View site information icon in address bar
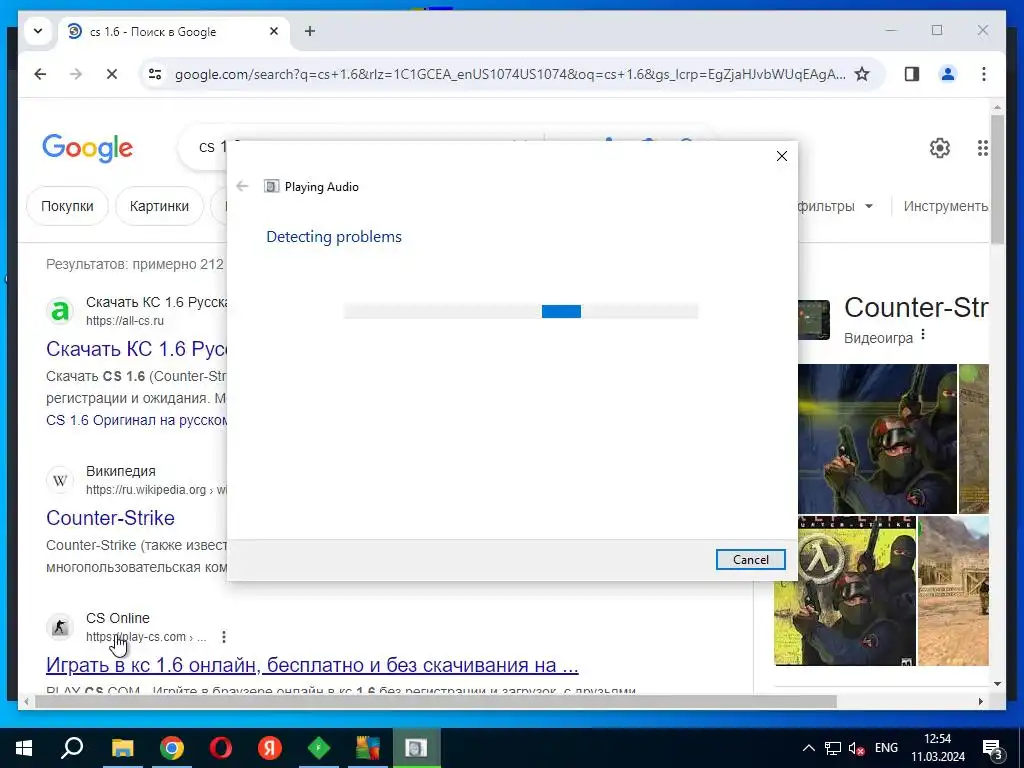1024x768 pixels. (x=155, y=74)
